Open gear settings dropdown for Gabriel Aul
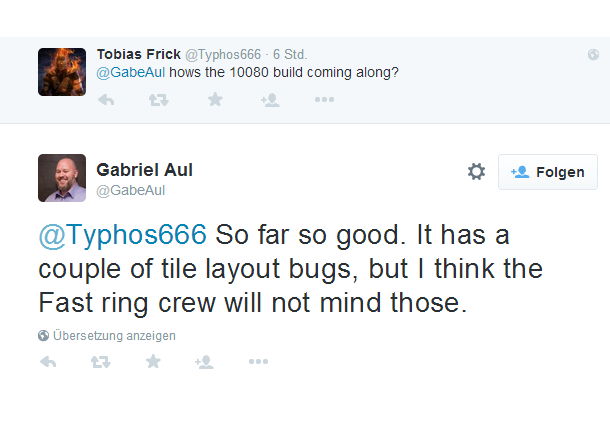 476,172
